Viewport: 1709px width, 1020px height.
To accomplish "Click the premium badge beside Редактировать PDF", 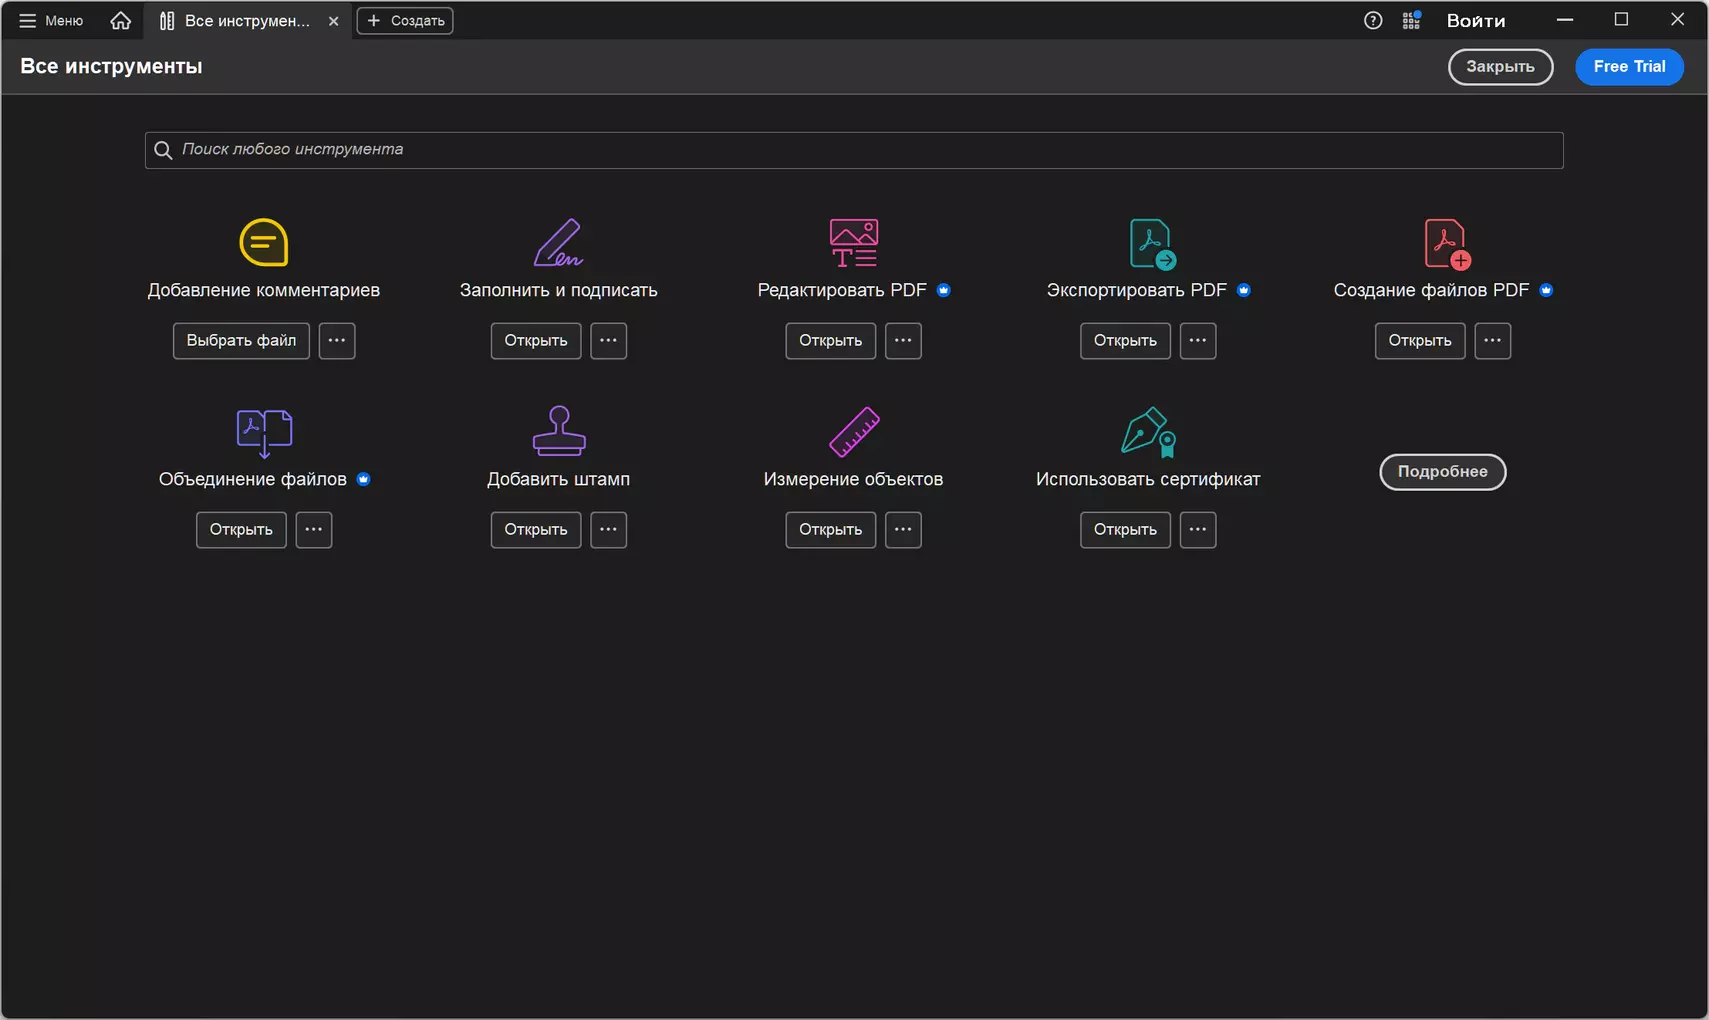I will point(944,290).
